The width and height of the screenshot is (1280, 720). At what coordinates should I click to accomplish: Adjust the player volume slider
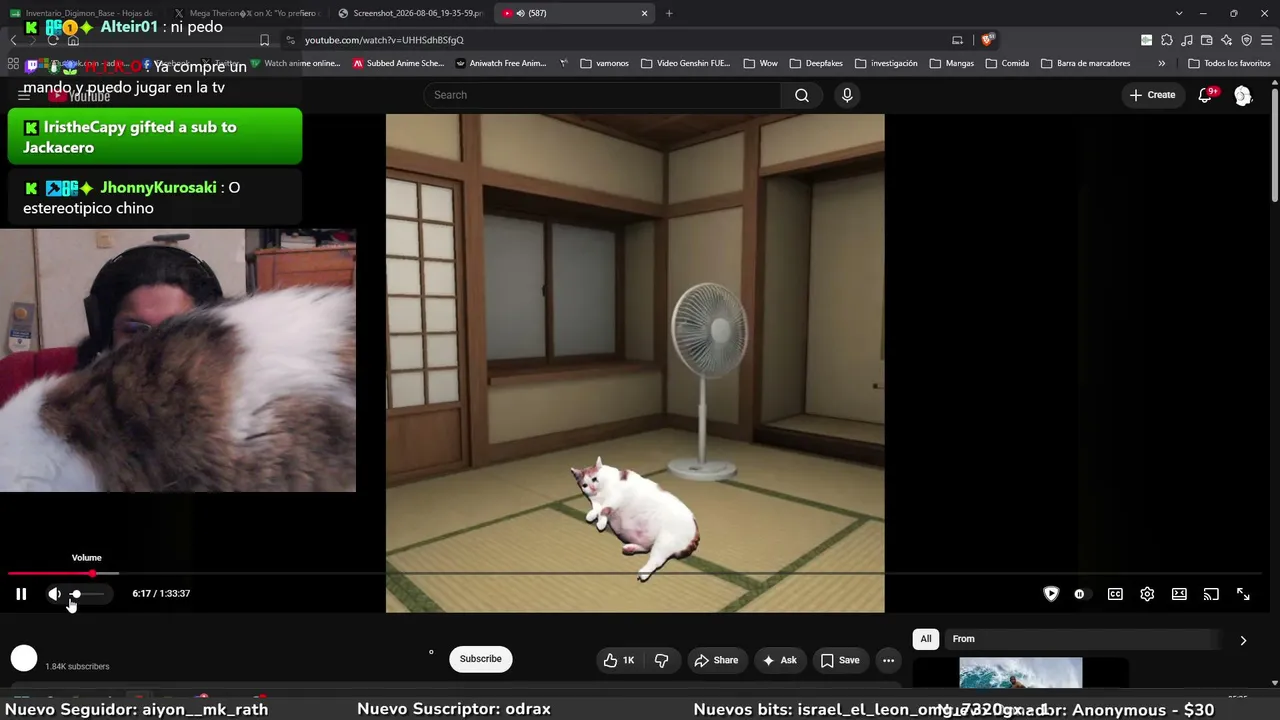(87, 594)
